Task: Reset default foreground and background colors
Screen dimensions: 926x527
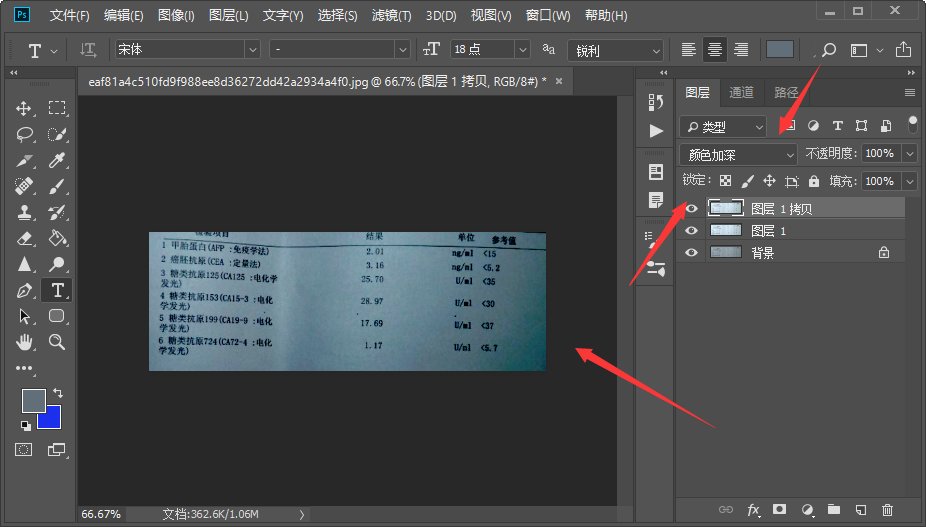Action: [x=25, y=425]
